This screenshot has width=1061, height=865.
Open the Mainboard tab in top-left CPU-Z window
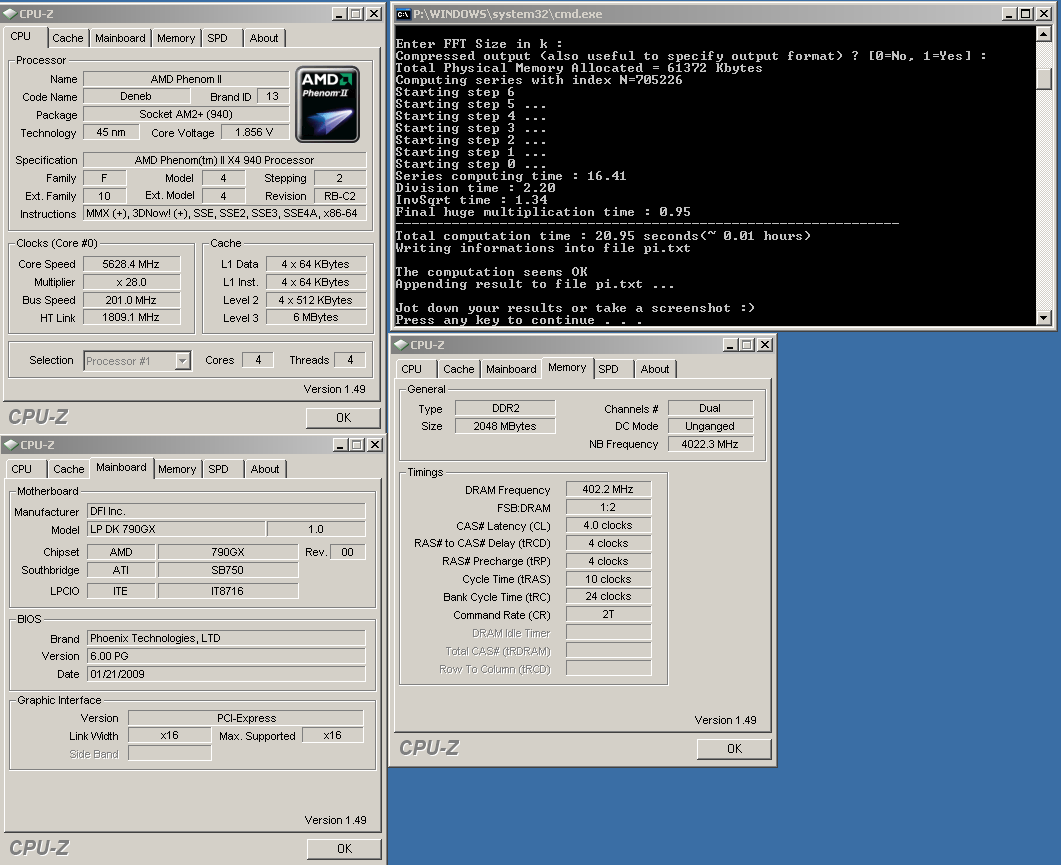click(x=120, y=39)
